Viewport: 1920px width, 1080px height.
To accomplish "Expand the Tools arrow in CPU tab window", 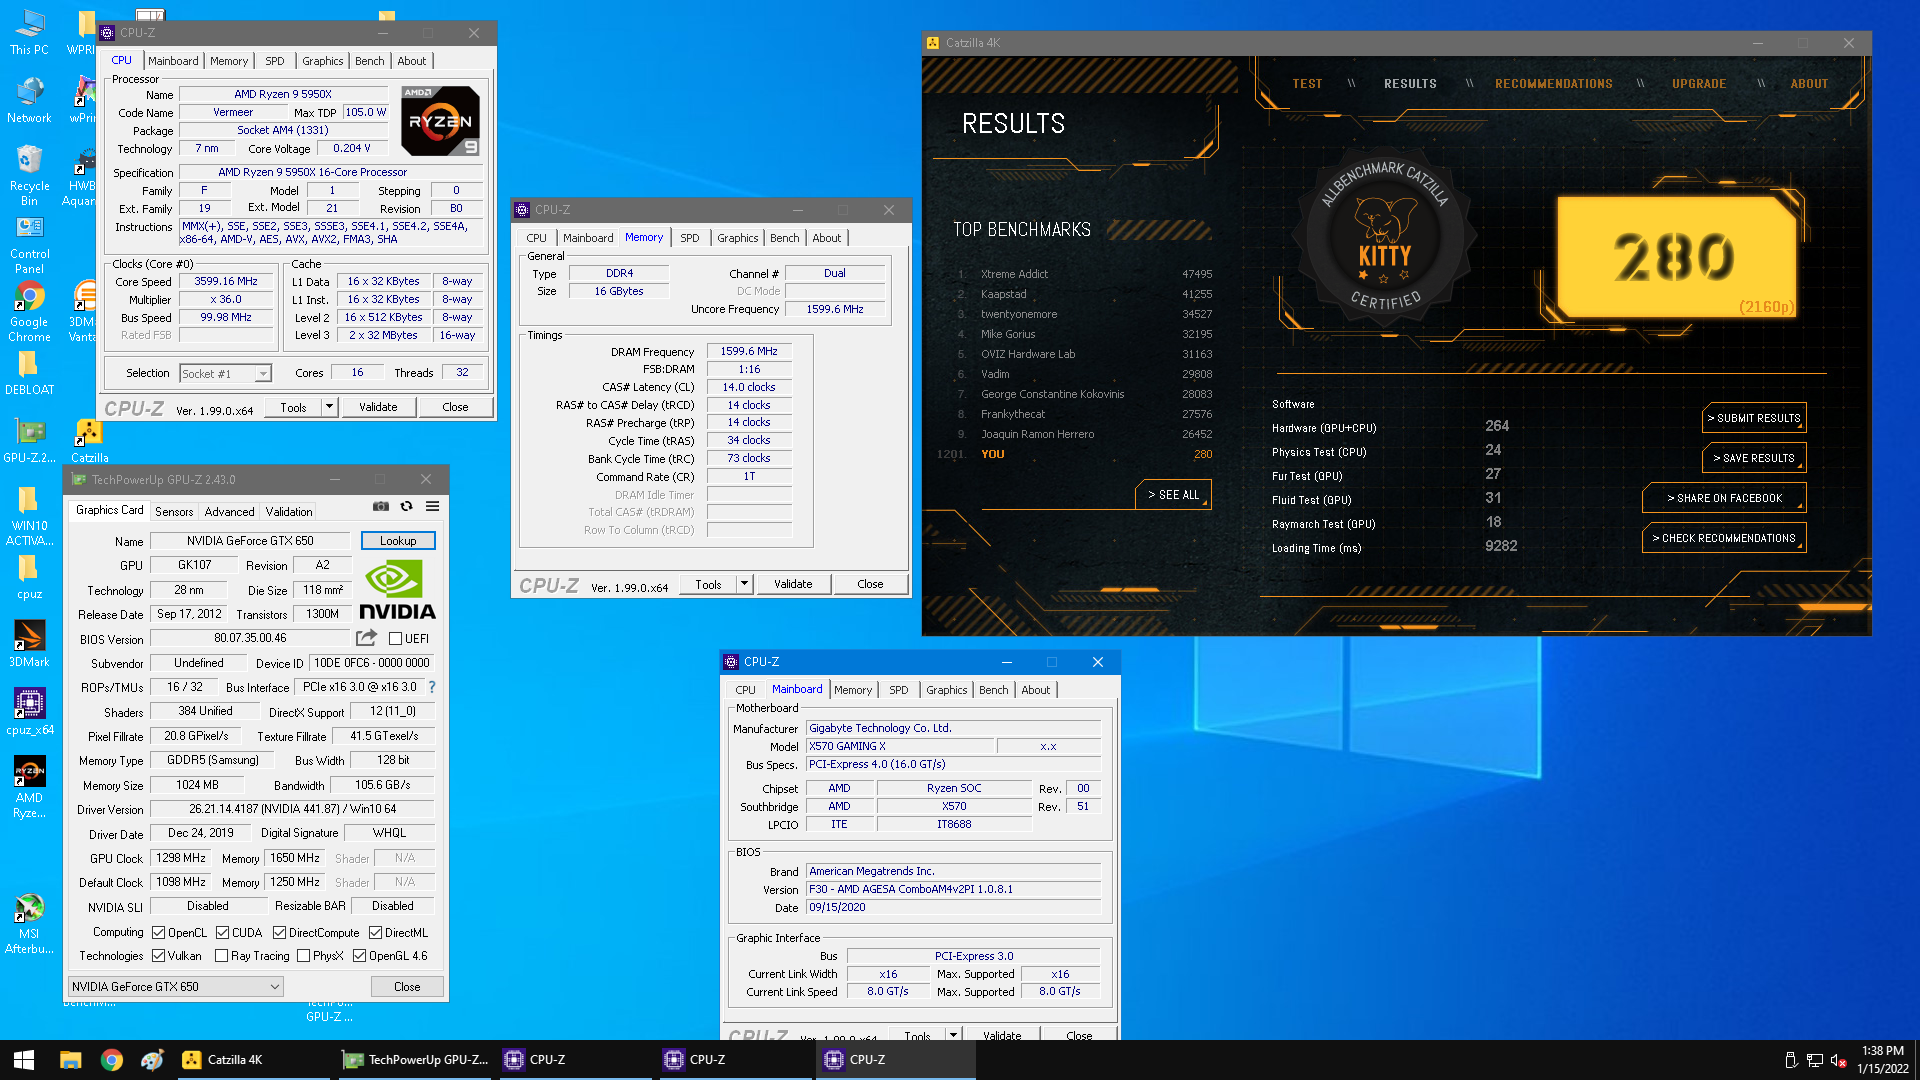I will point(329,407).
